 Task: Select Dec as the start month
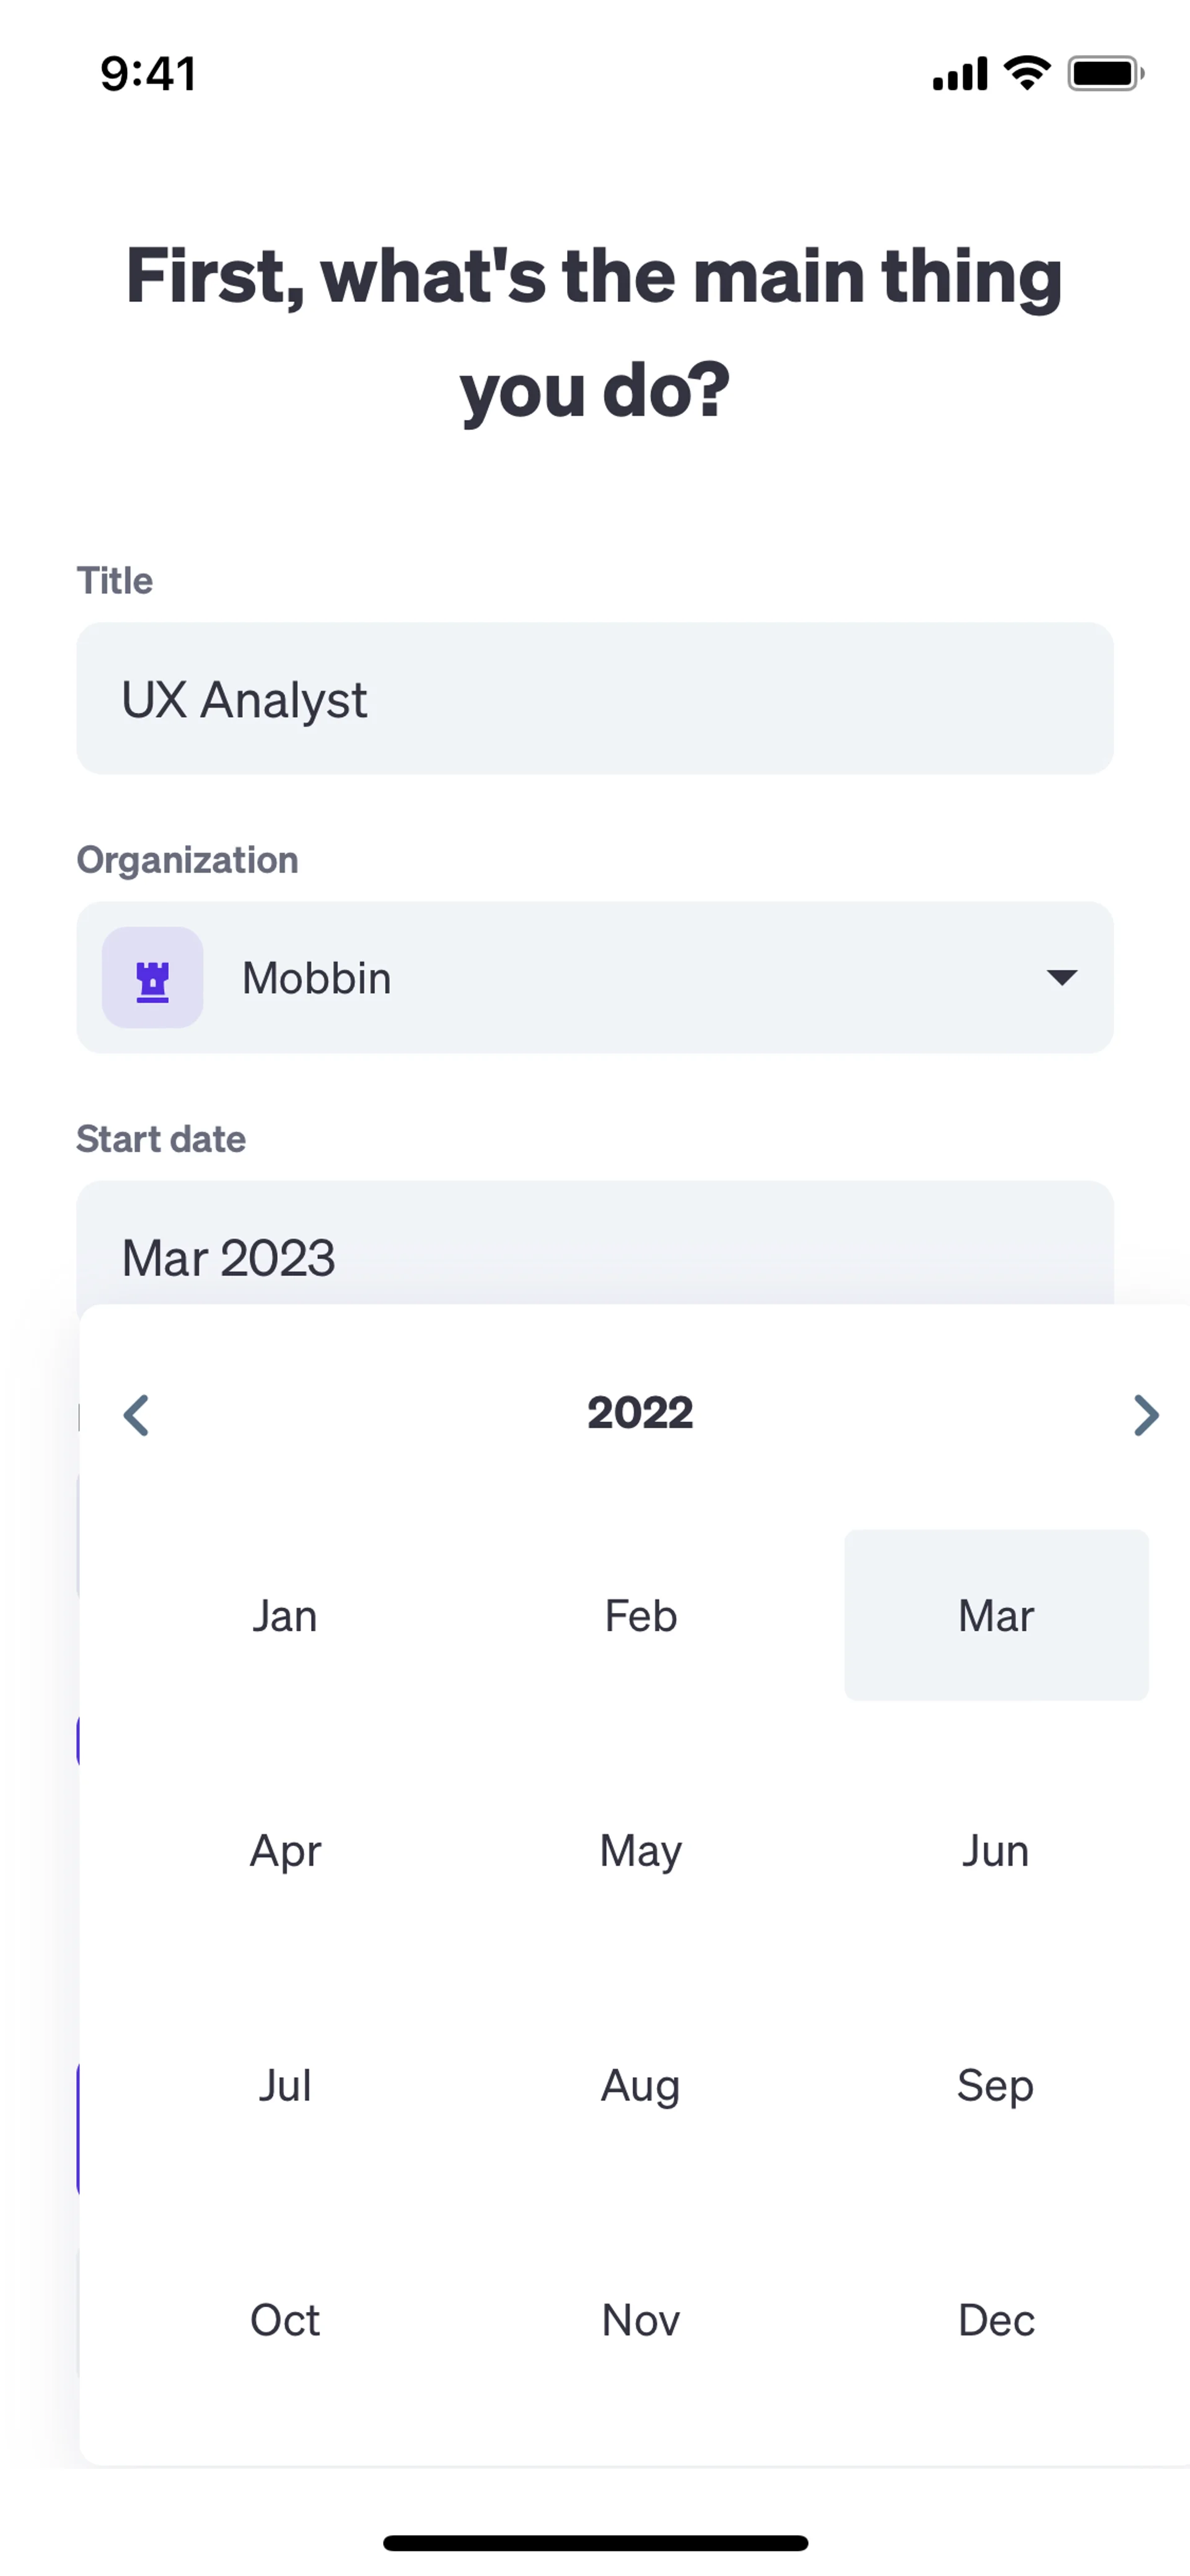click(996, 2320)
